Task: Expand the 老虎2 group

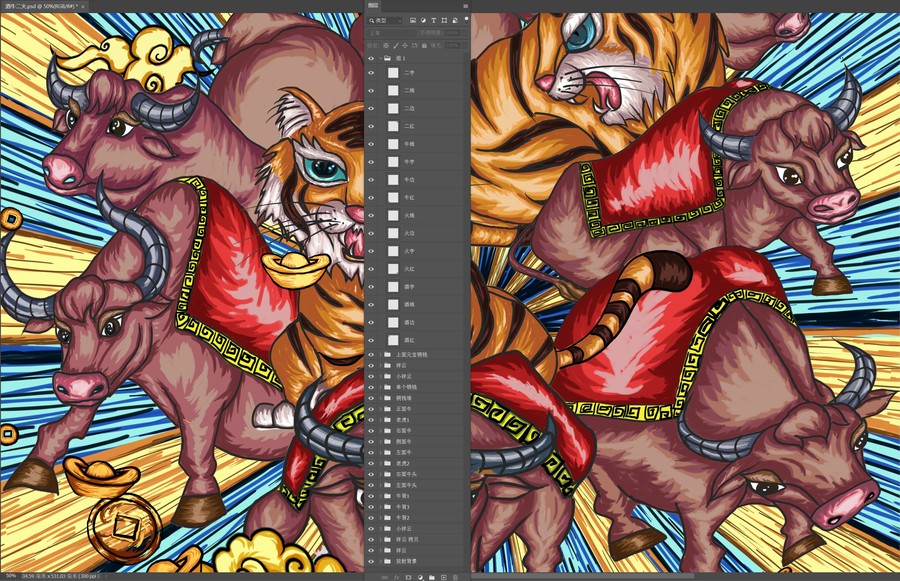Action: tap(381, 463)
